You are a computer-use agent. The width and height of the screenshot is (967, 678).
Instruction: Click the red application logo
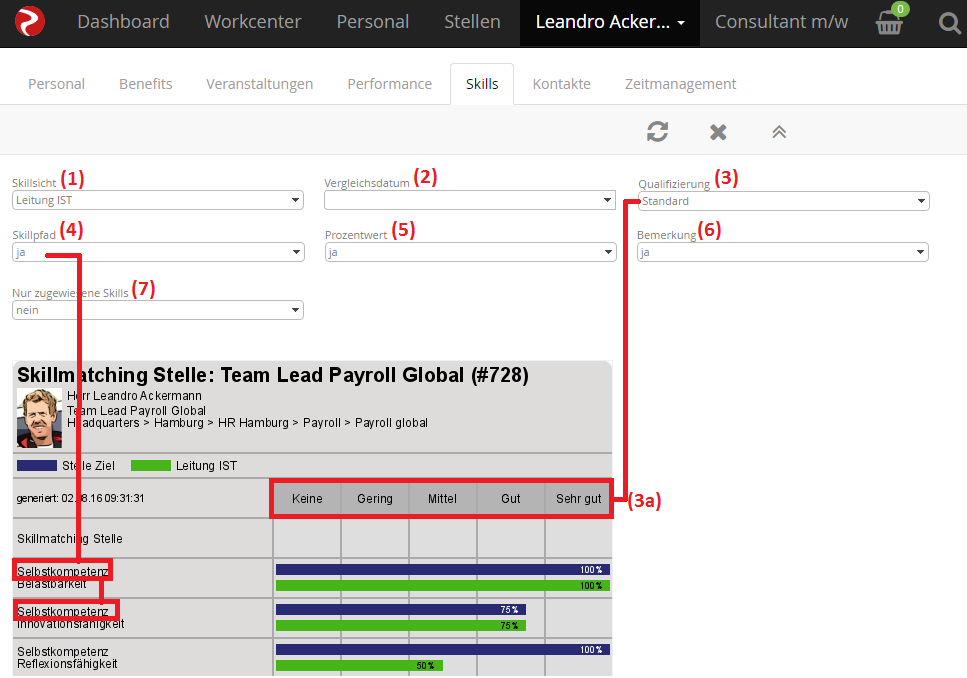coord(30,22)
